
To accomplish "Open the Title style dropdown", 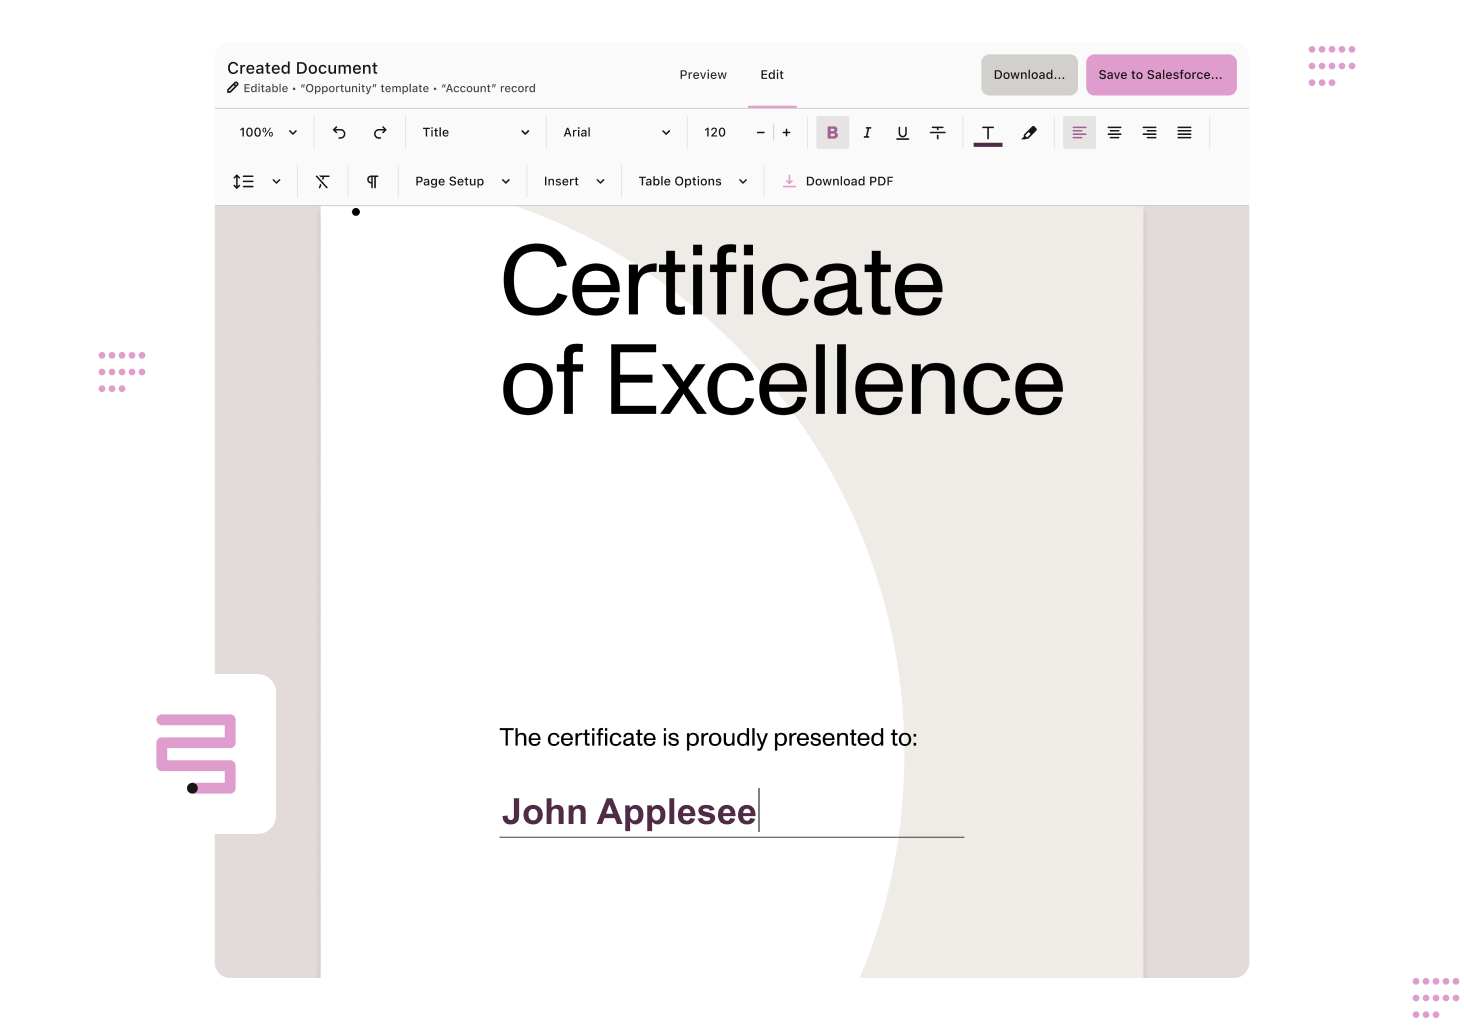I will click(x=475, y=133).
